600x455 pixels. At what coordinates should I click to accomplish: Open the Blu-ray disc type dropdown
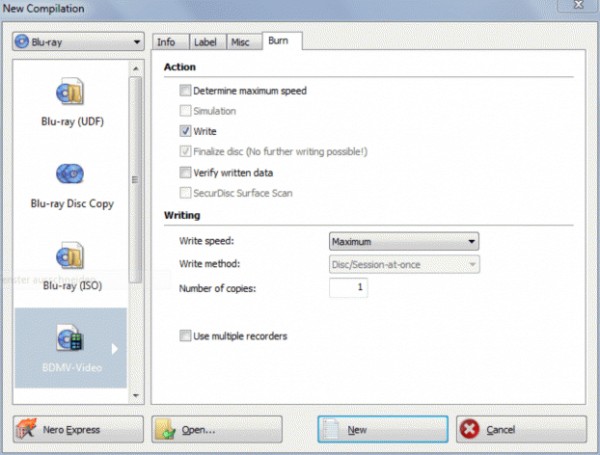coord(78,44)
